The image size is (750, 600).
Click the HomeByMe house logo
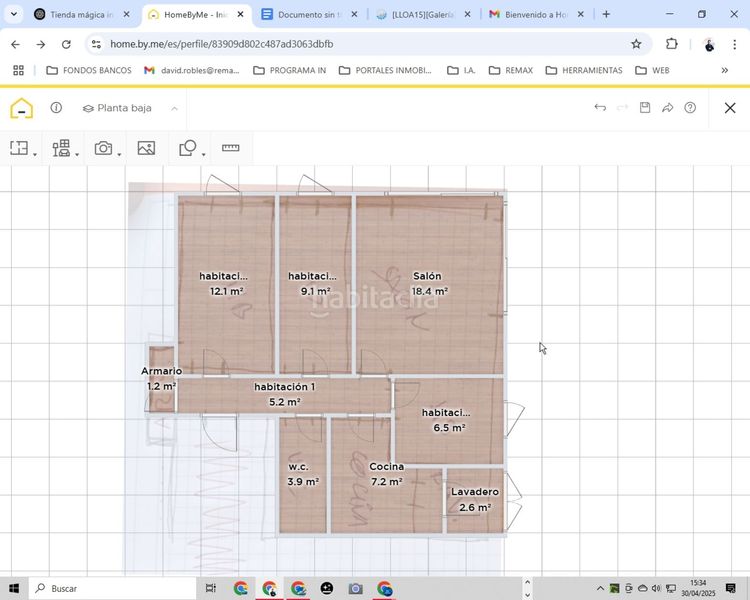click(x=22, y=108)
